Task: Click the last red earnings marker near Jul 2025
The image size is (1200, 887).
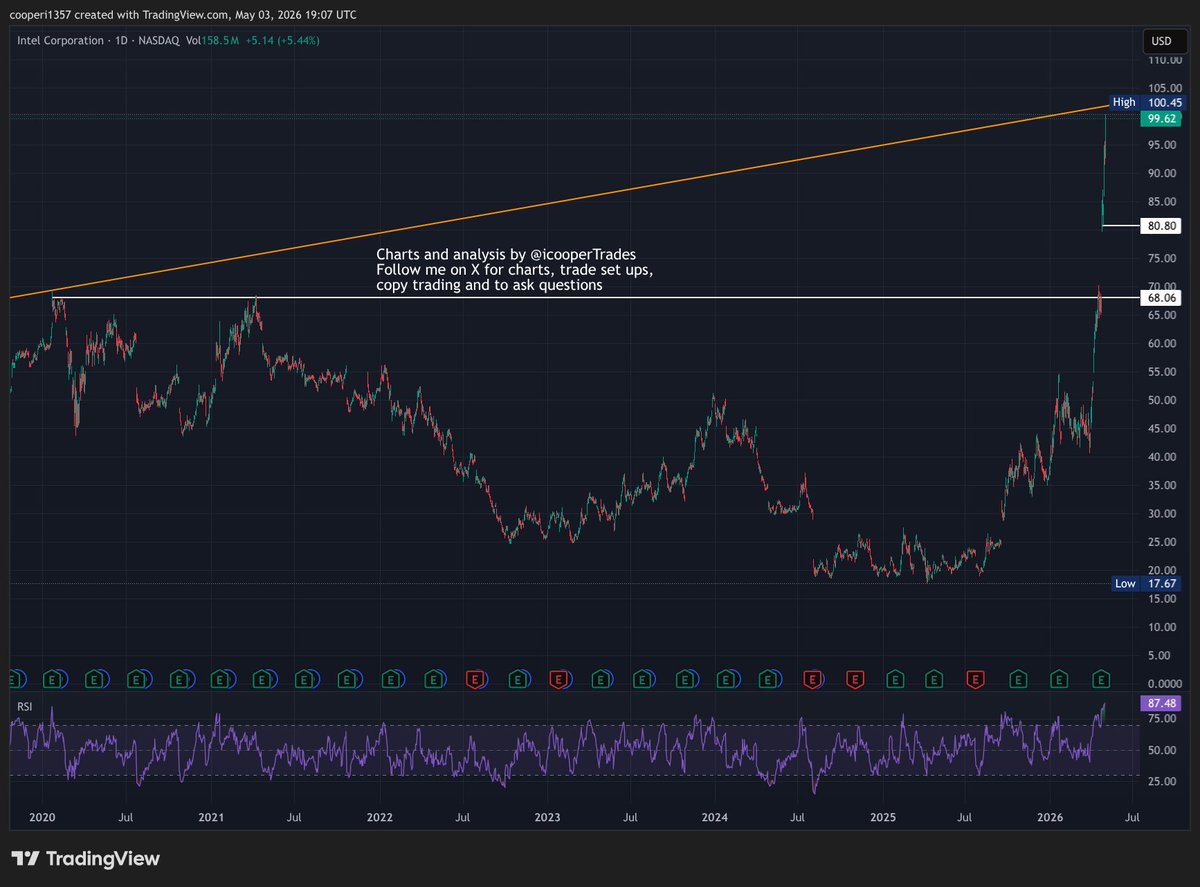Action: [976, 680]
